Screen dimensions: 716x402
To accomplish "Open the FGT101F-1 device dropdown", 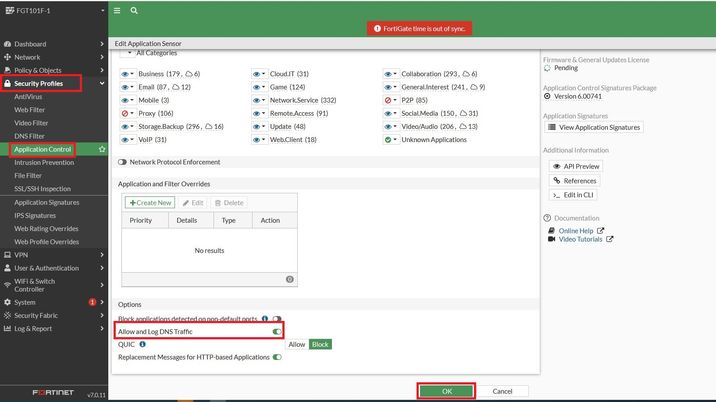I will [x=103, y=11].
